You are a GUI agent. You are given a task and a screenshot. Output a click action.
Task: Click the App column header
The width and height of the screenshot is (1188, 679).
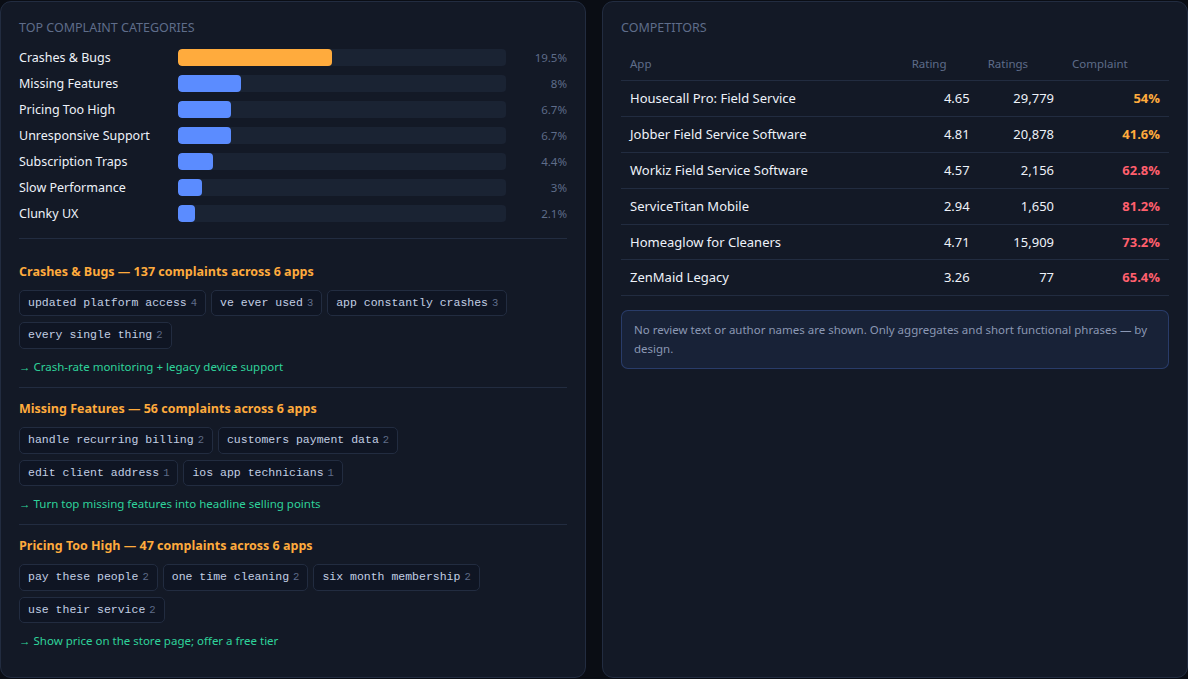[640, 64]
